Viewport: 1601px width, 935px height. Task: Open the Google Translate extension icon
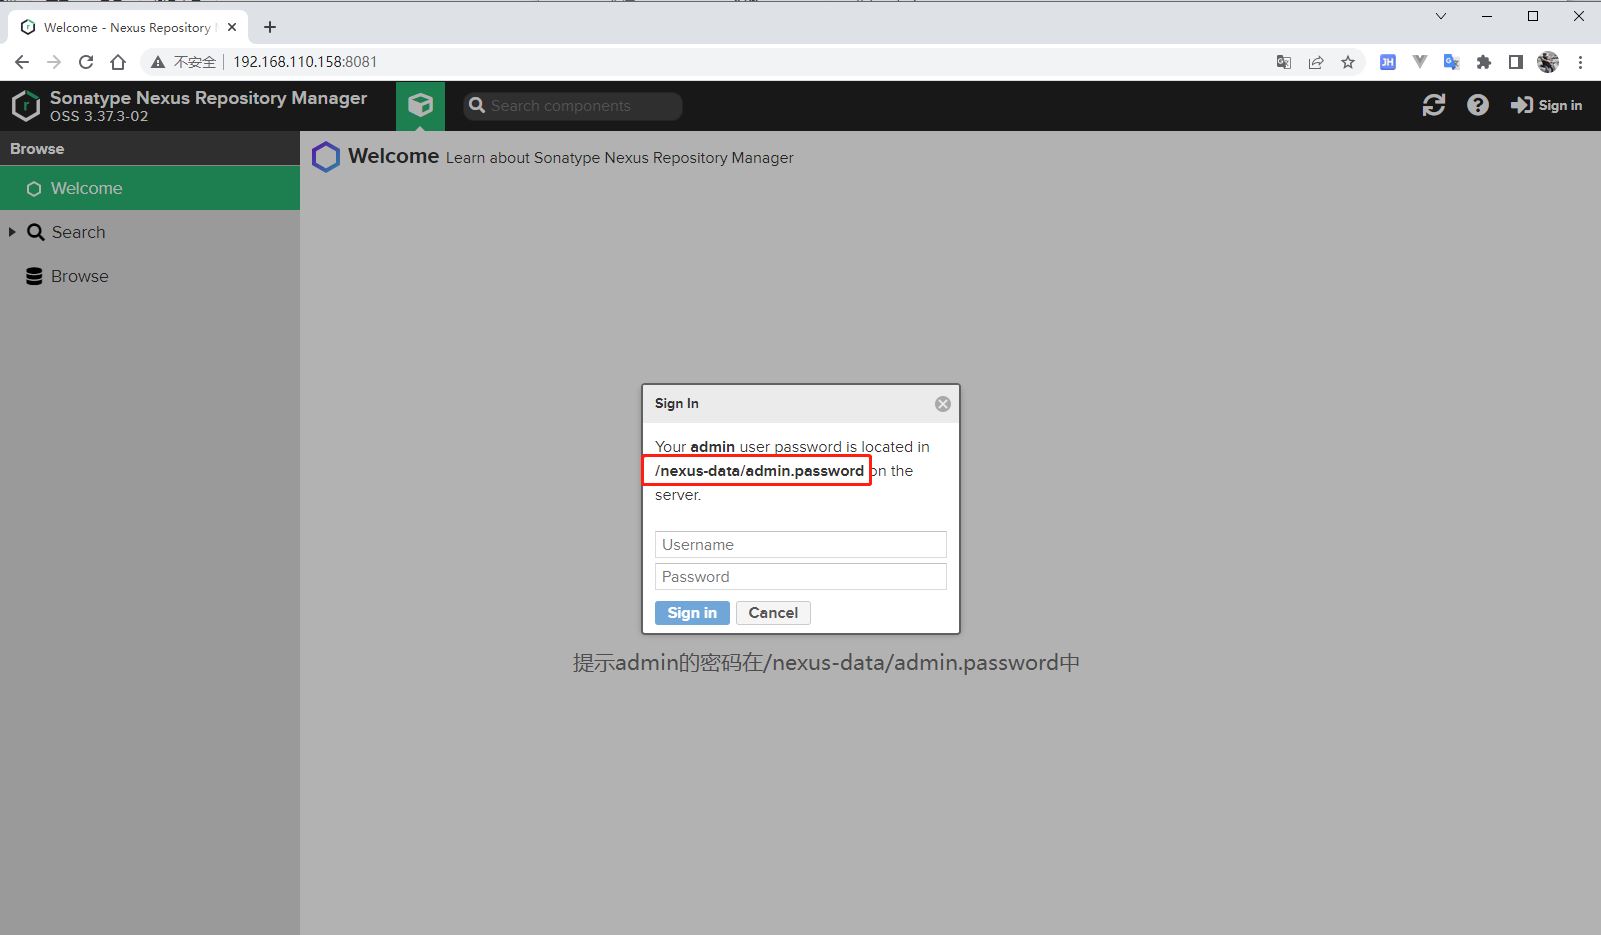pos(1451,62)
